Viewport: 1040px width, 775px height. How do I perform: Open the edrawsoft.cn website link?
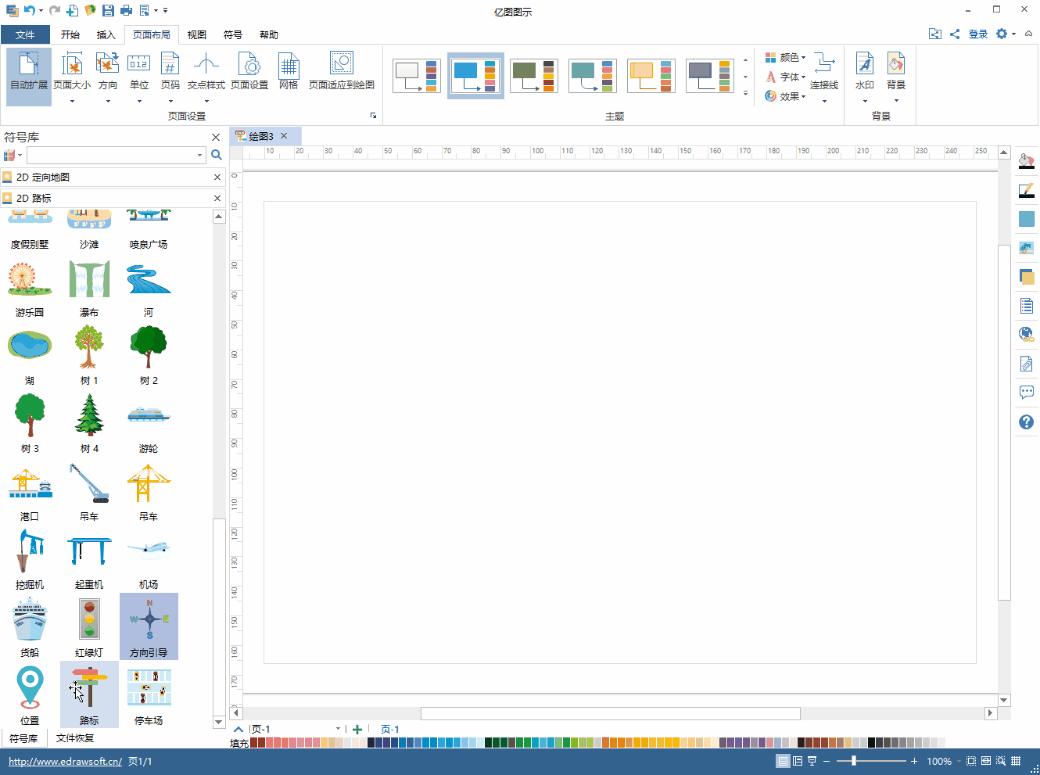tap(65, 761)
